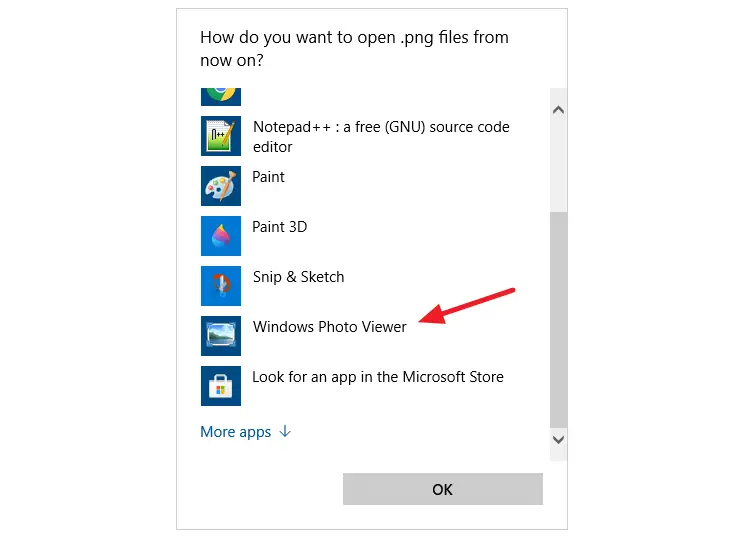Click the app list scrollbar thumb
749x542 pixels.
click(x=558, y=320)
